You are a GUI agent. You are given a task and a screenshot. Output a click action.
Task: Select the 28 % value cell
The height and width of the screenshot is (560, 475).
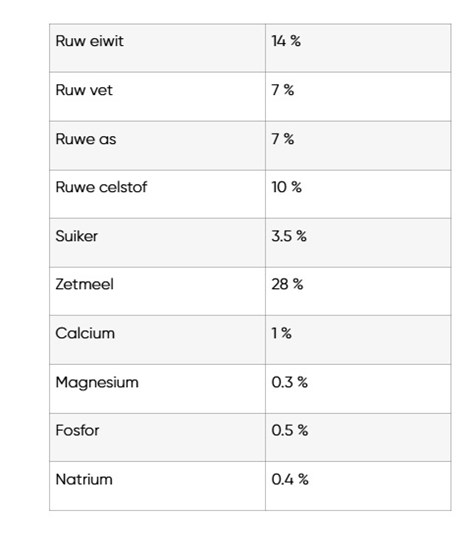pyautogui.click(x=358, y=291)
